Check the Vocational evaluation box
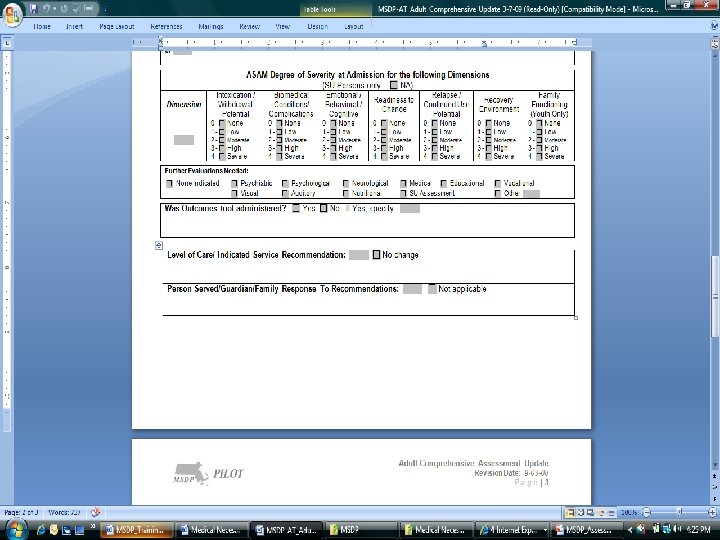 point(497,183)
